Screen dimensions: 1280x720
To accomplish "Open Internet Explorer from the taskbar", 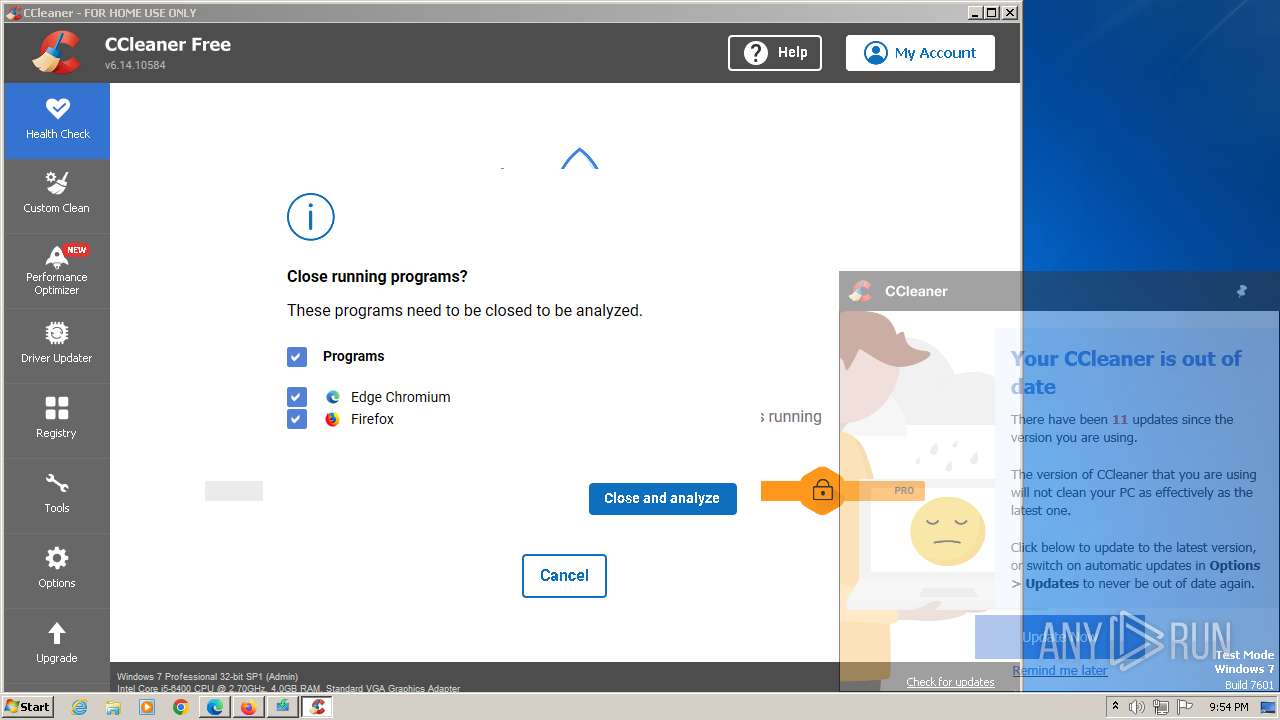I will (80, 707).
